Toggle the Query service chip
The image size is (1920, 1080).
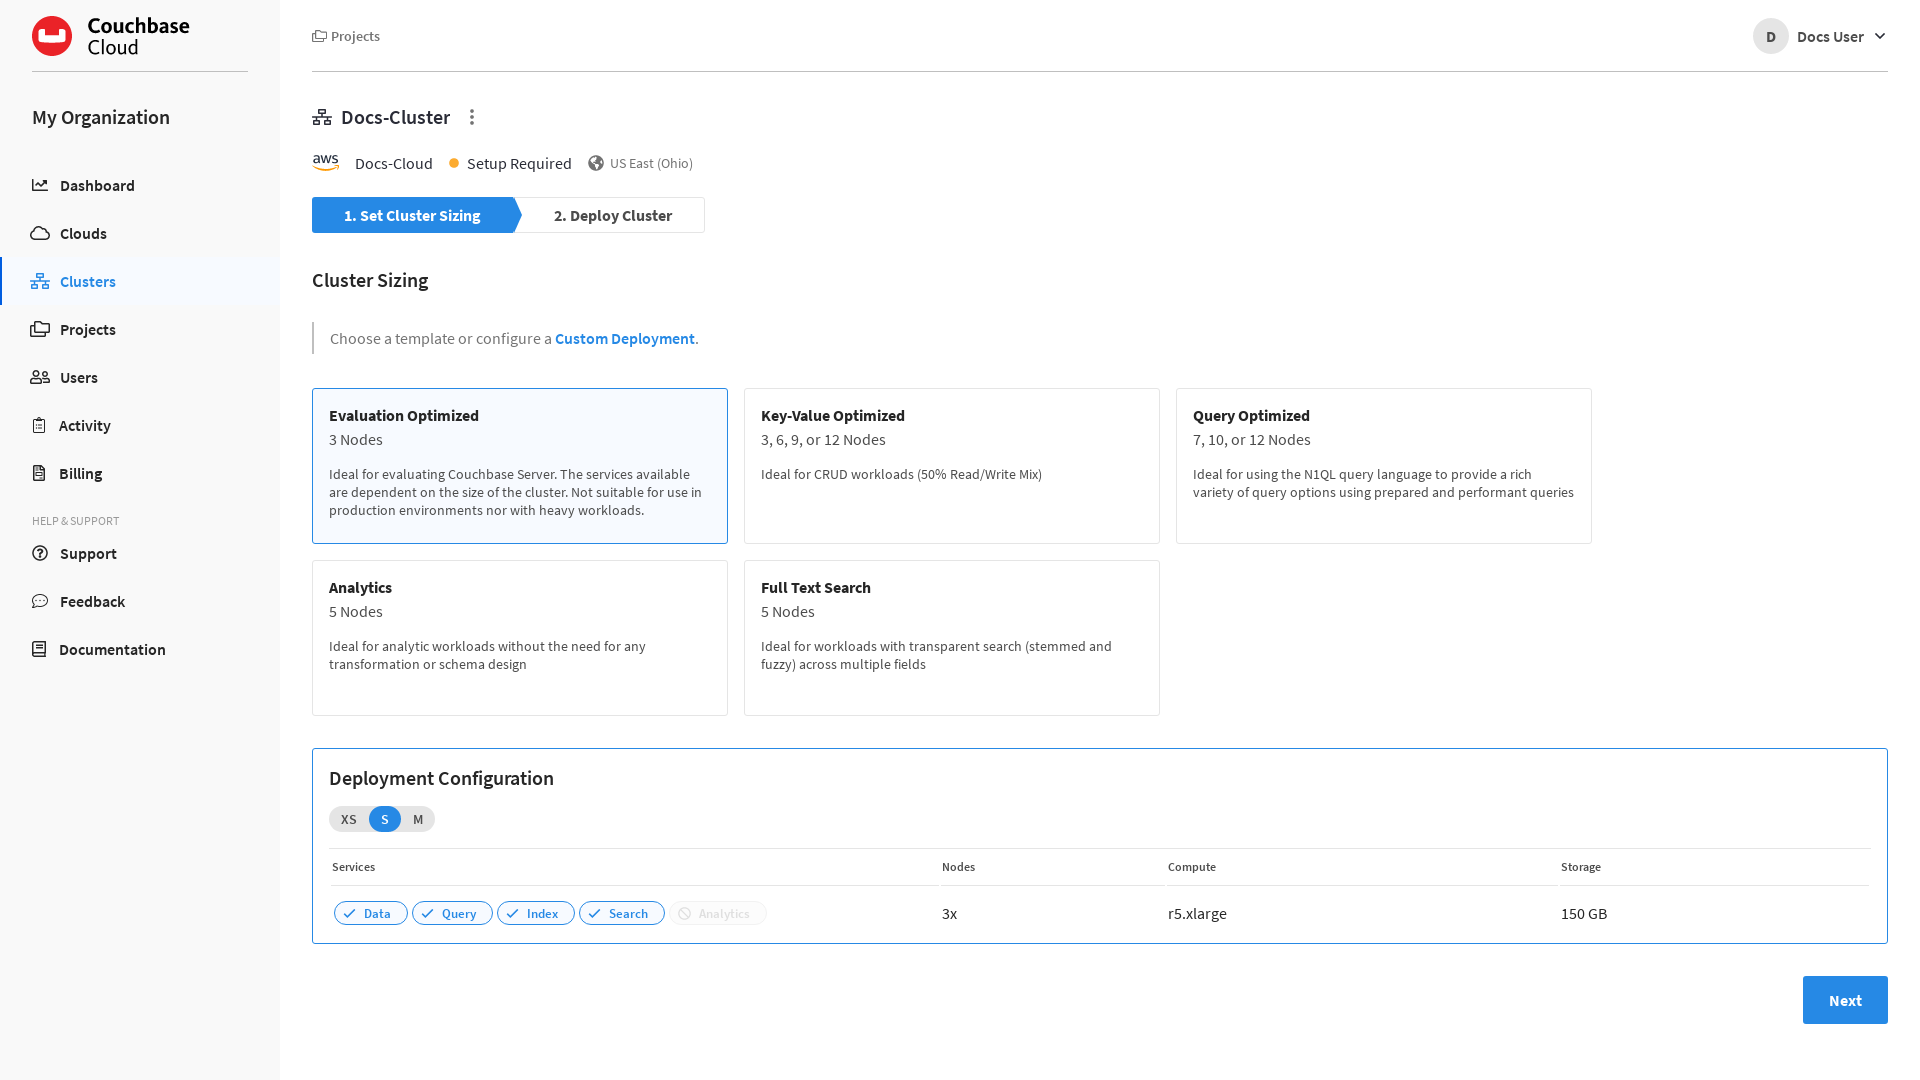(x=452, y=913)
